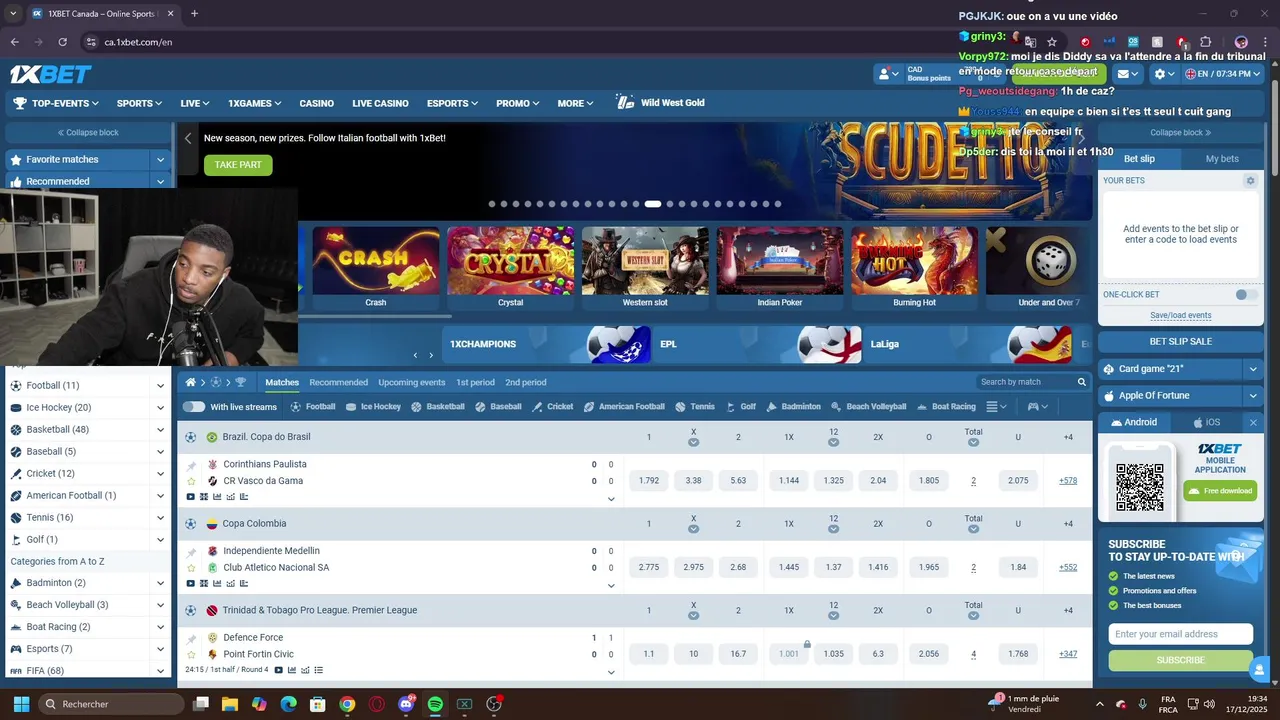Toggle the One-click bet switch
Image resolution: width=1280 pixels, height=720 pixels.
[x=1246, y=295]
